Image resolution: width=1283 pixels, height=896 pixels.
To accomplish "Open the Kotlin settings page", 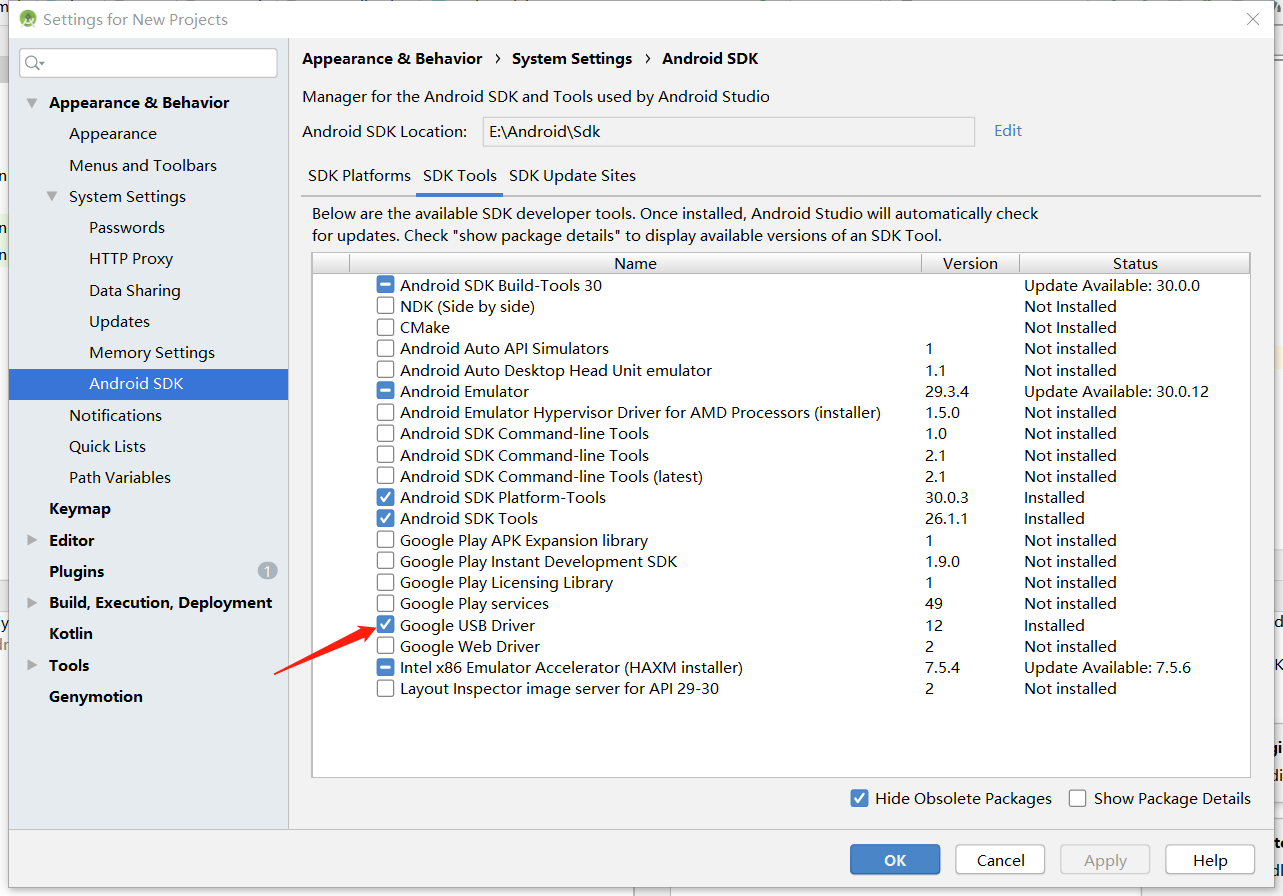I will (x=71, y=633).
